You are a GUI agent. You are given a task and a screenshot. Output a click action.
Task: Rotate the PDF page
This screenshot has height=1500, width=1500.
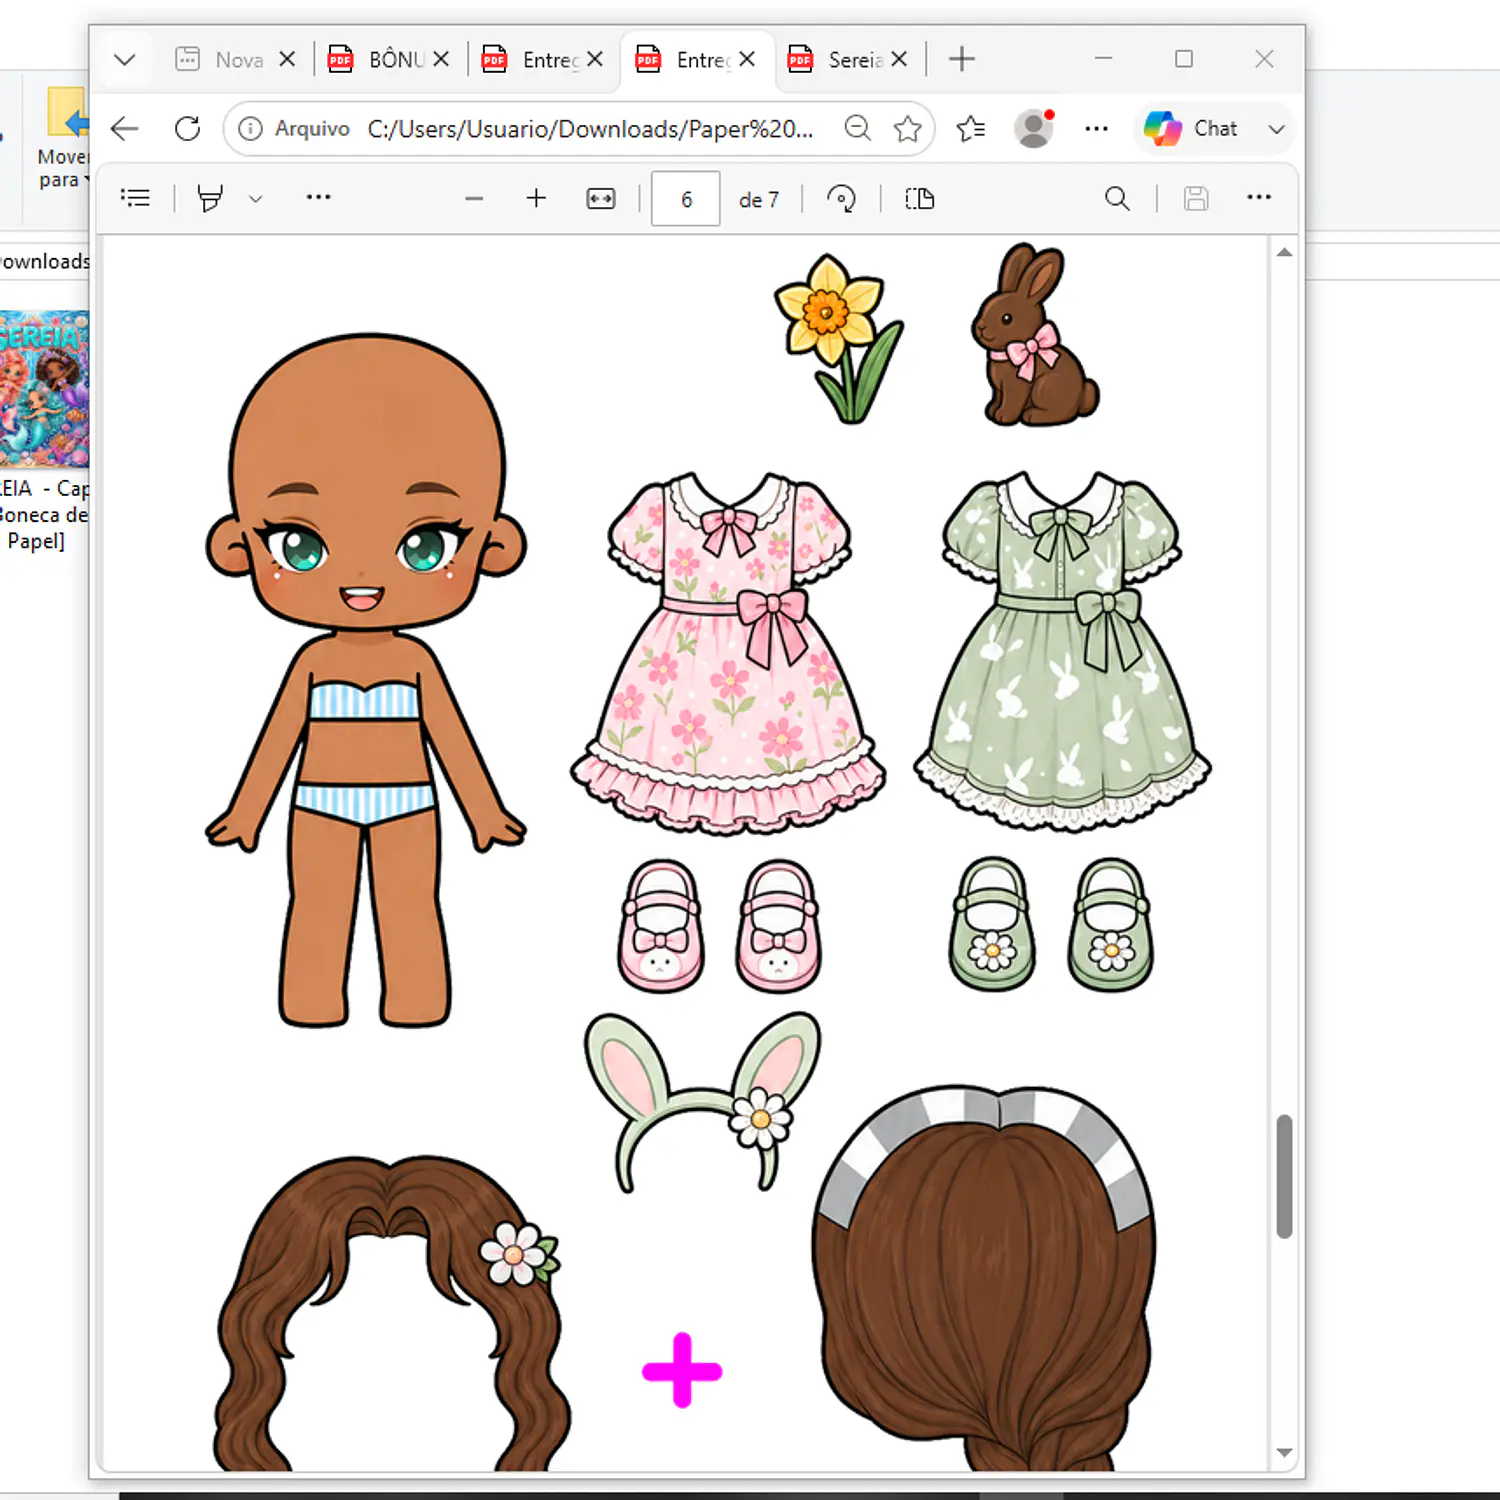tap(841, 199)
